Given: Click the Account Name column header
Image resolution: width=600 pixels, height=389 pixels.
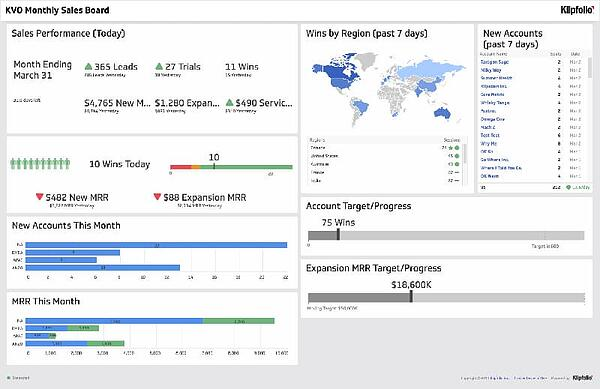Looking at the screenshot, I should [x=493, y=54].
